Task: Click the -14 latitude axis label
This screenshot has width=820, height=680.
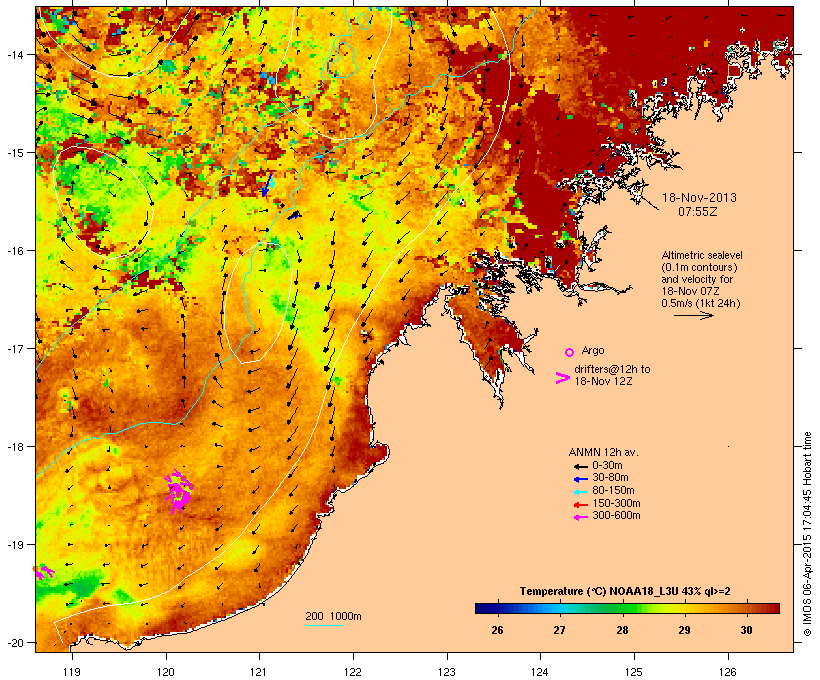Action: (14, 55)
